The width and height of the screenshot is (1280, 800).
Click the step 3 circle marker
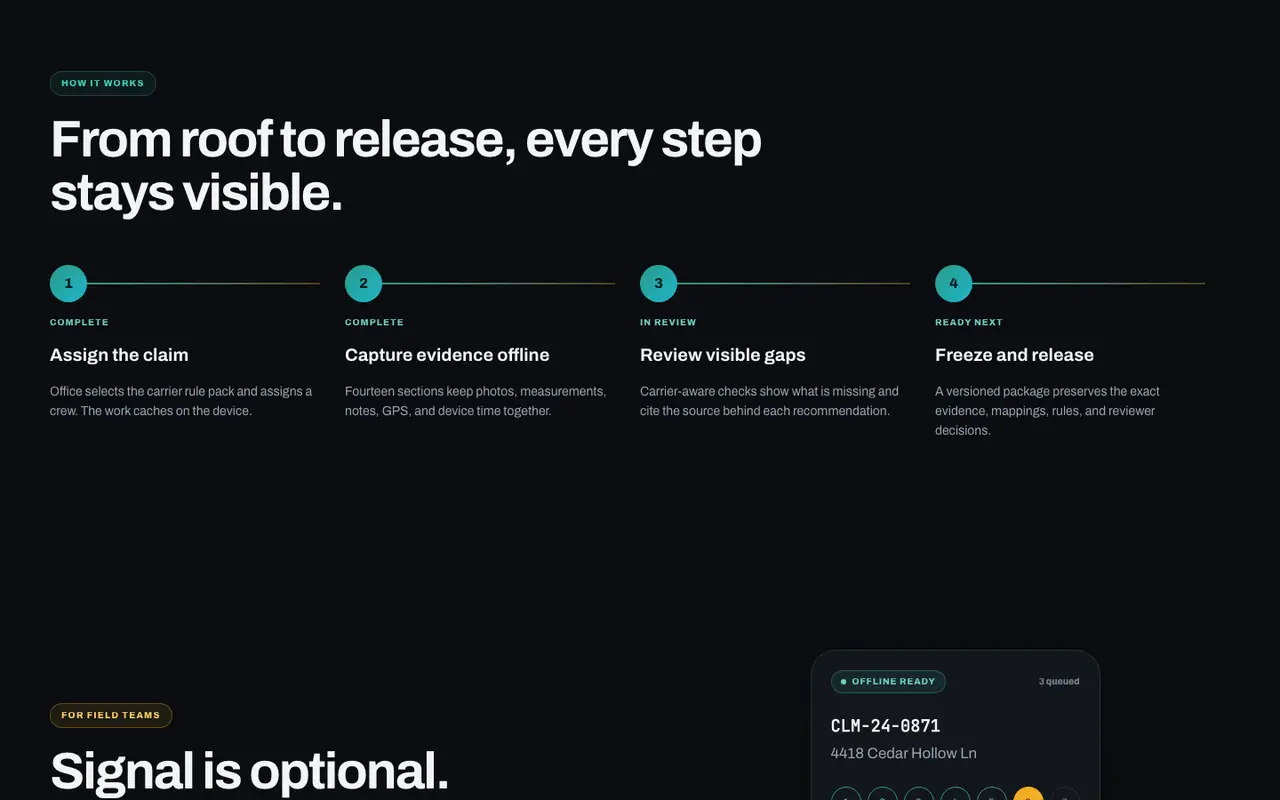click(658, 283)
